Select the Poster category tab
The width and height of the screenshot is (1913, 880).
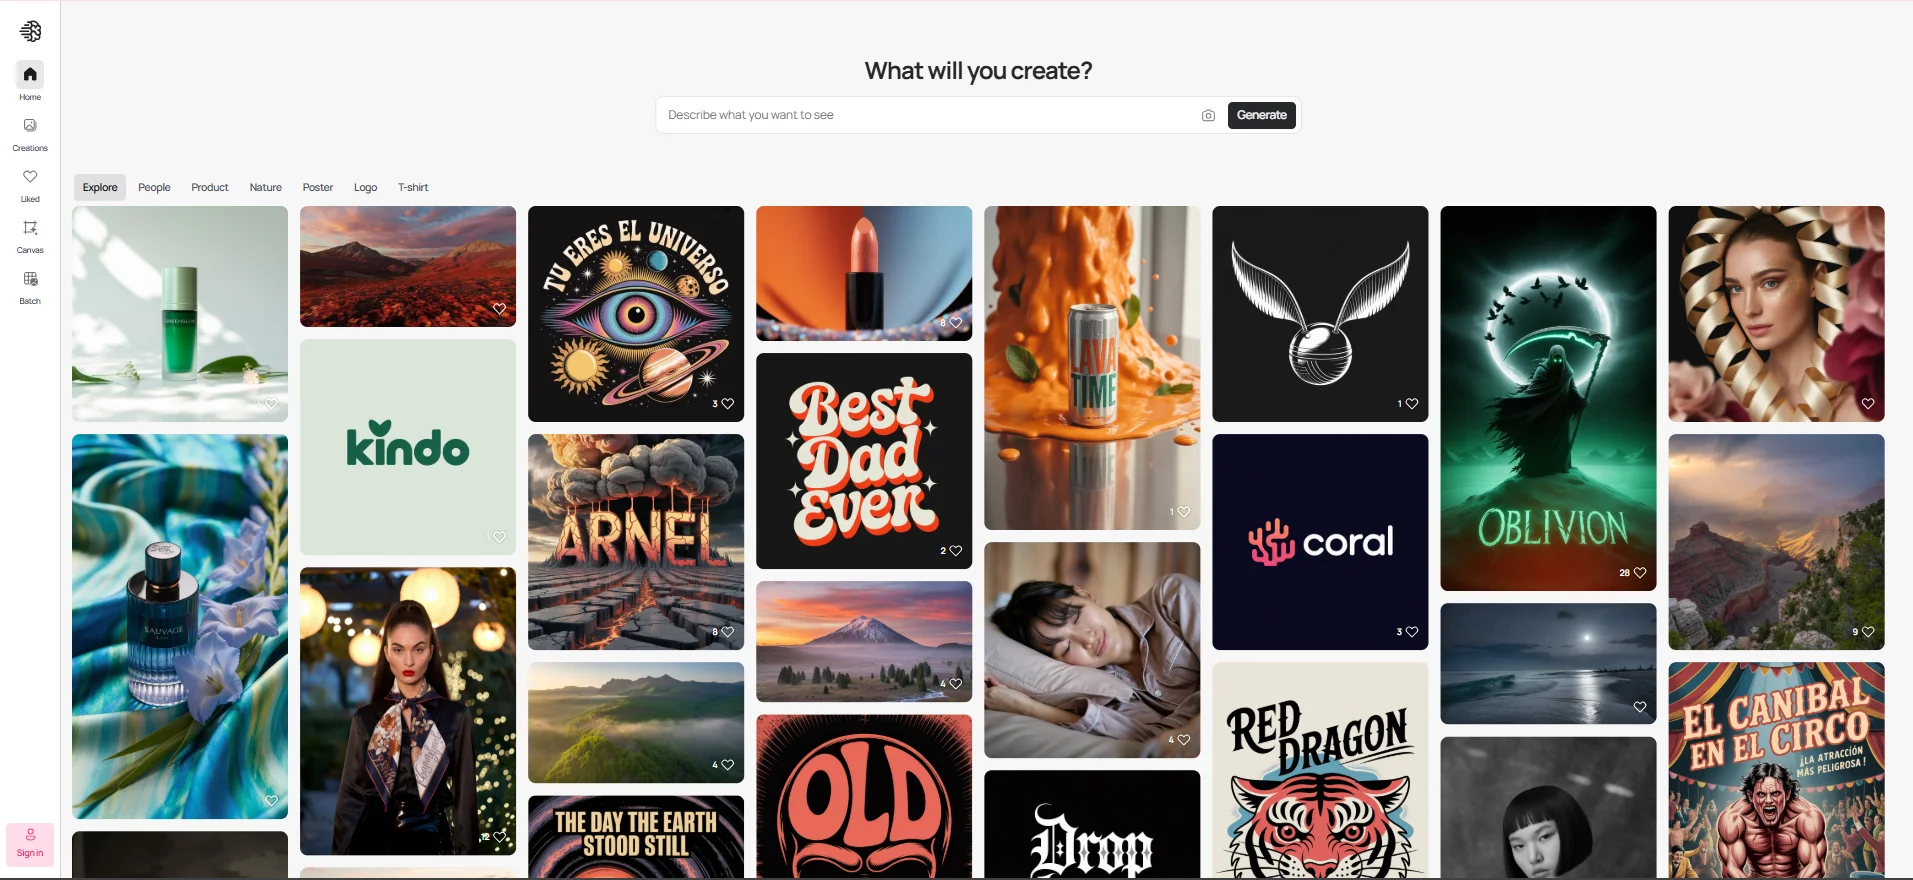[x=318, y=187]
